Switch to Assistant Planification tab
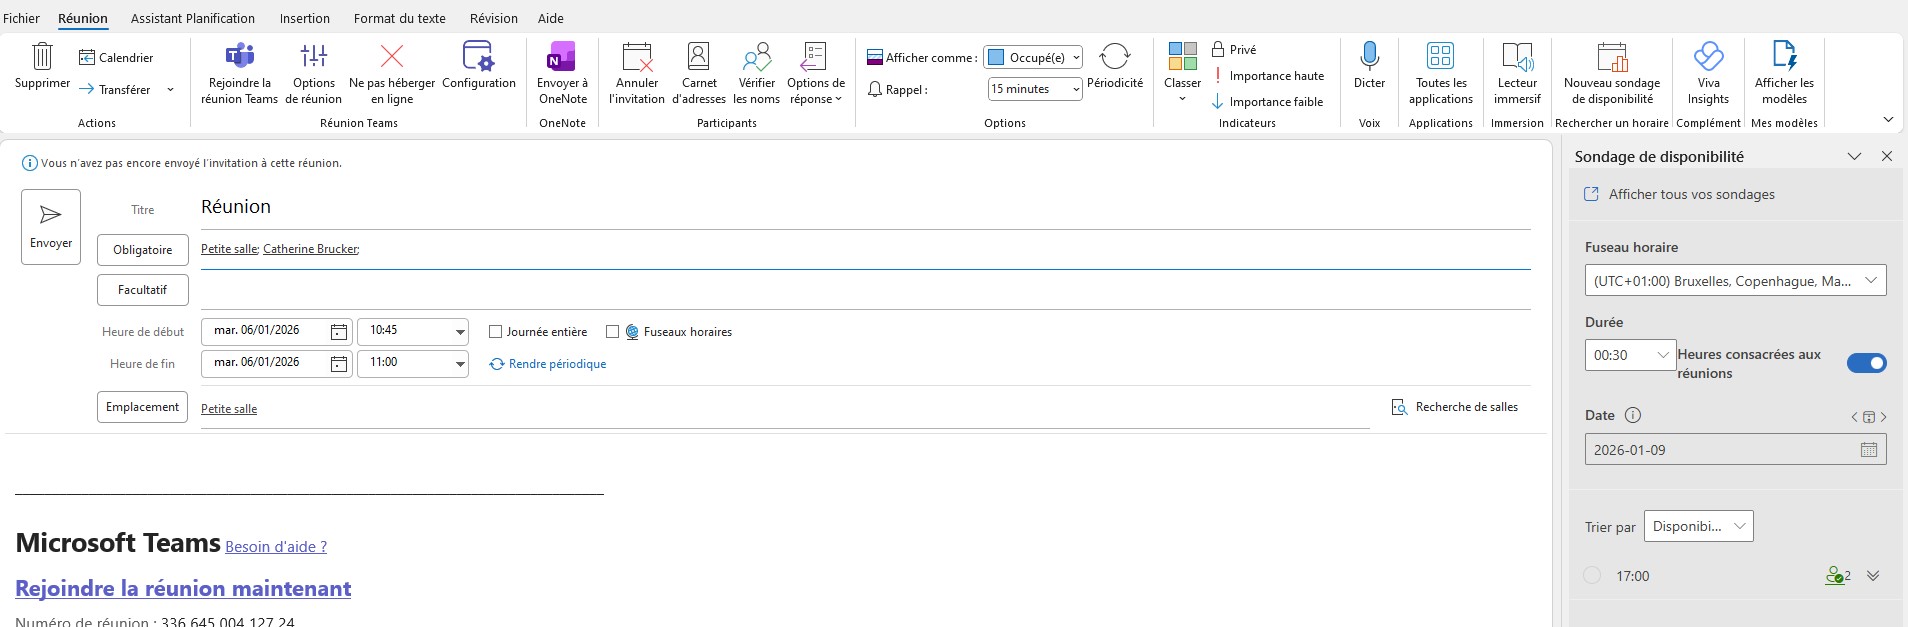The image size is (1908, 627). click(x=193, y=18)
